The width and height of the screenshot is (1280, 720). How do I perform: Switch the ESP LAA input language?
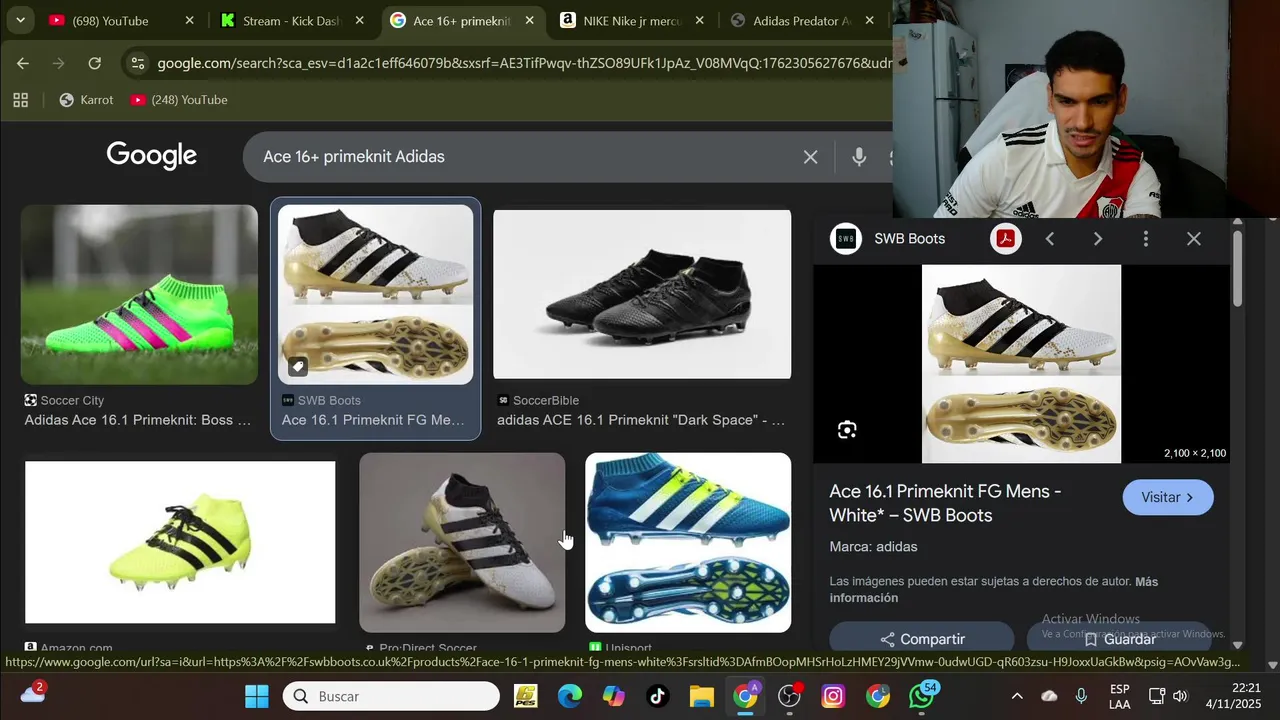click(x=1120, y=697)
